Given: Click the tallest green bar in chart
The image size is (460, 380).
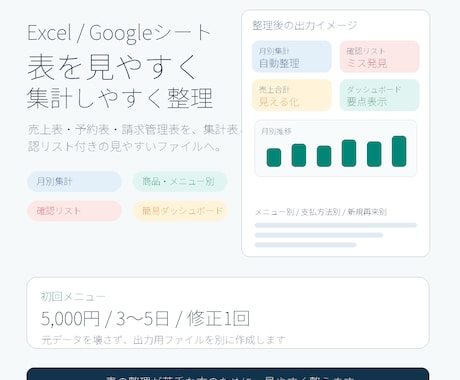Looking at the screenshot, I should click(399, 151).
